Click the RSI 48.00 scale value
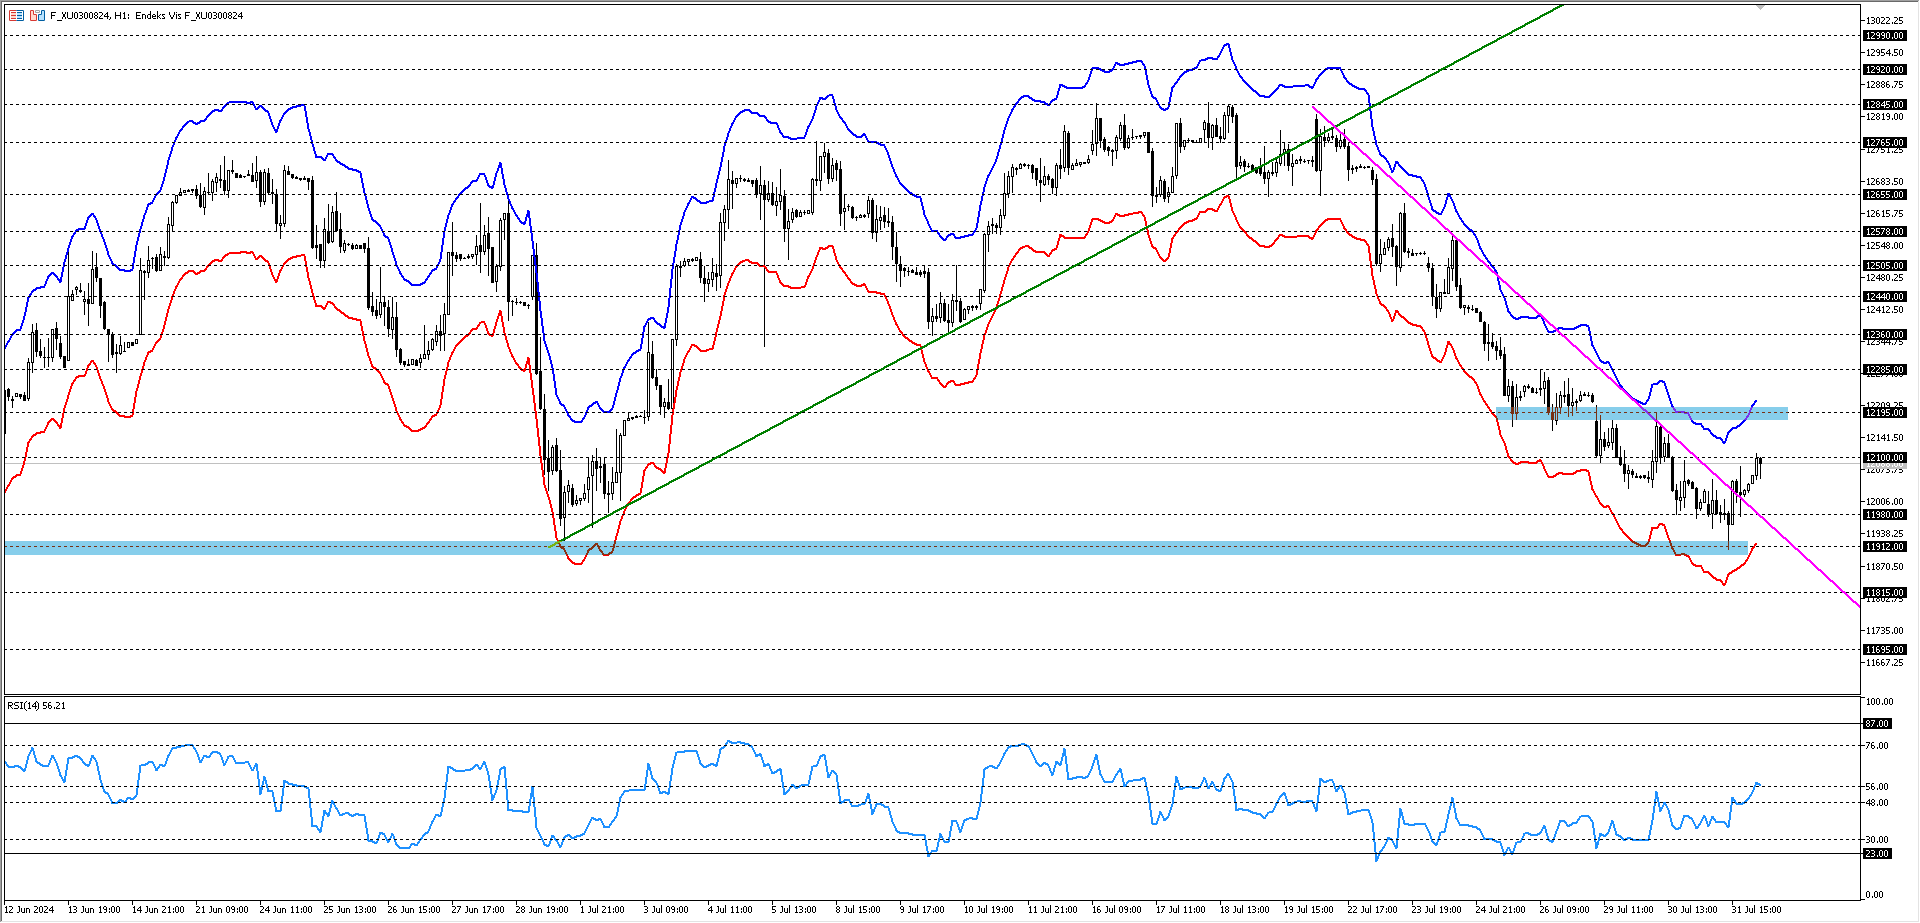 point(1877,803)
